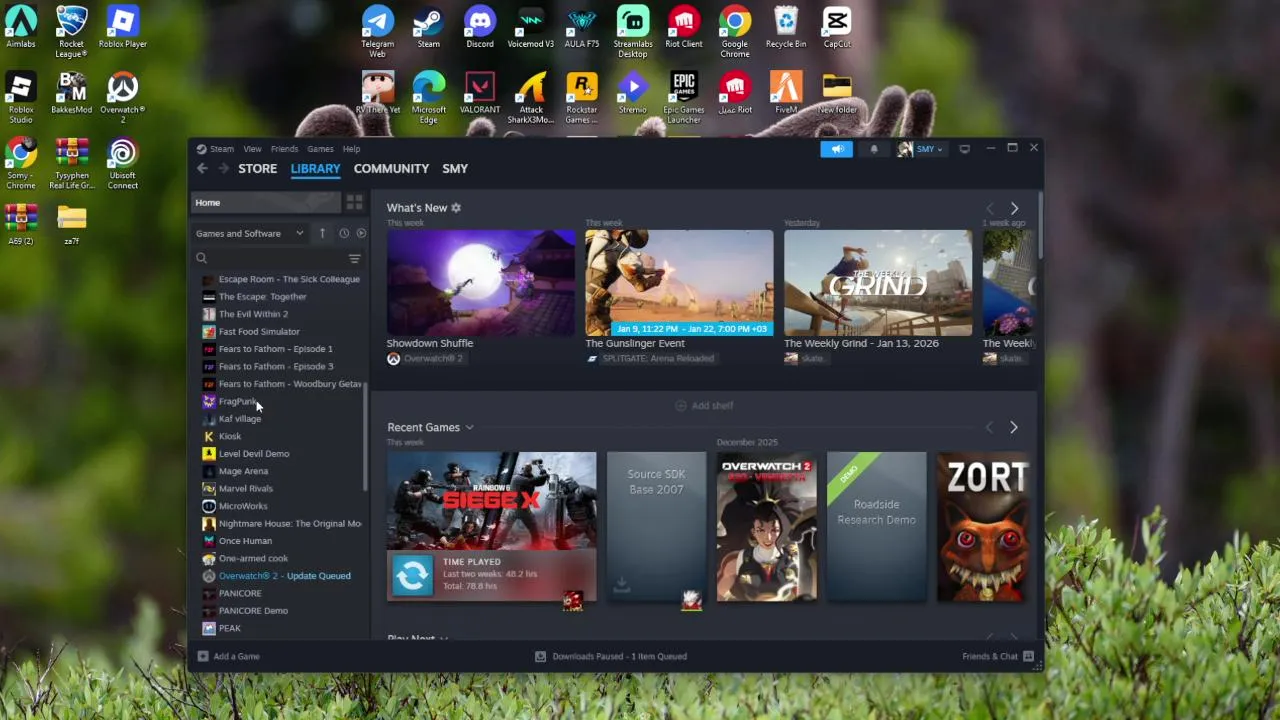This screenshot has height=720, width=1280.
Task: Toggle the ready-to-play filter icon
Action: coord(361,233)
